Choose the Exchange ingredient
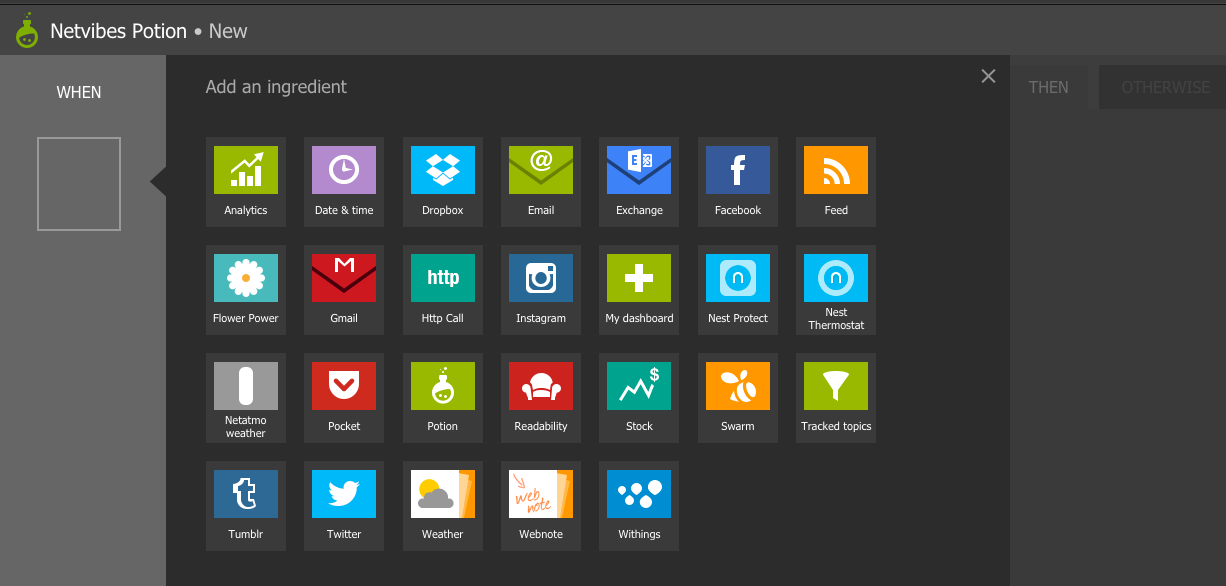This screenshot has width=1226, height=586. click(x=639, y=182)
